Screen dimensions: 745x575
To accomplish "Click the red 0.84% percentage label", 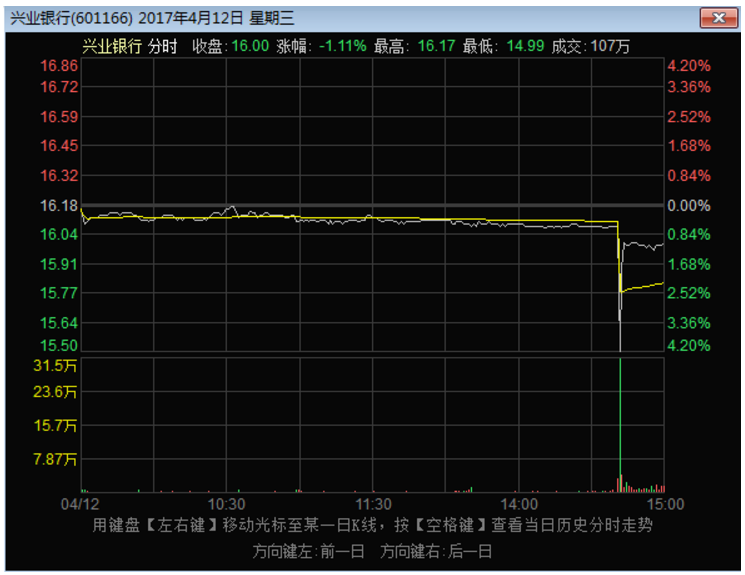I will 689,176.
